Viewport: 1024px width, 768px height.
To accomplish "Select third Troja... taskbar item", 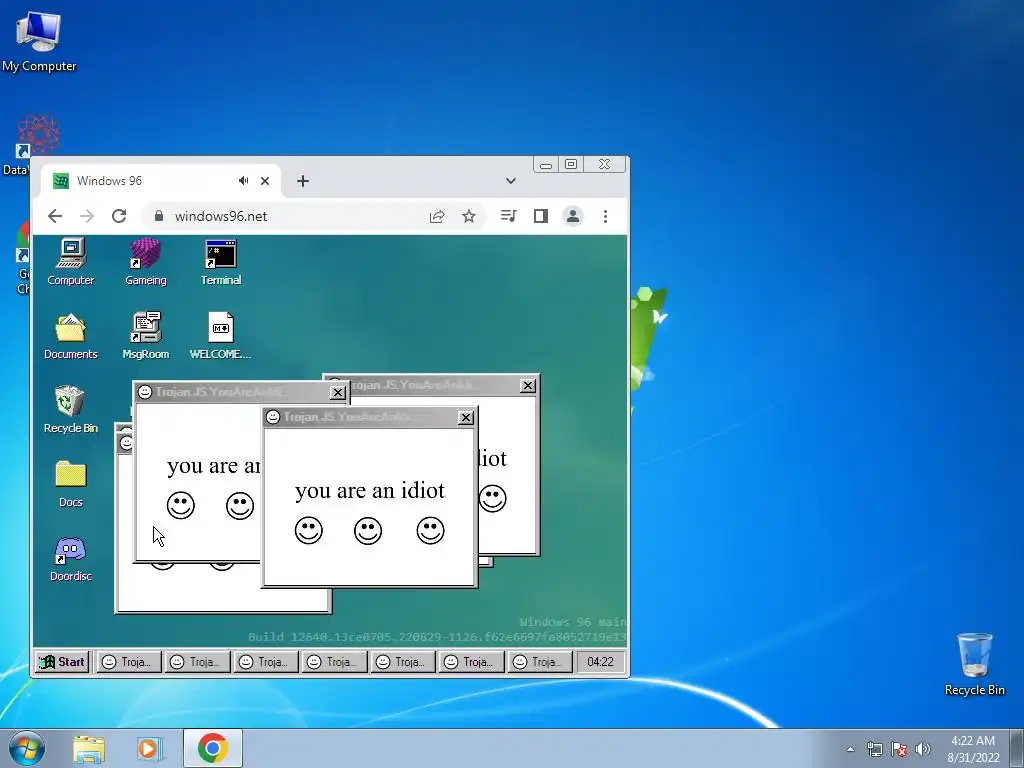I will pyautogui.click(x=265, y=662).
